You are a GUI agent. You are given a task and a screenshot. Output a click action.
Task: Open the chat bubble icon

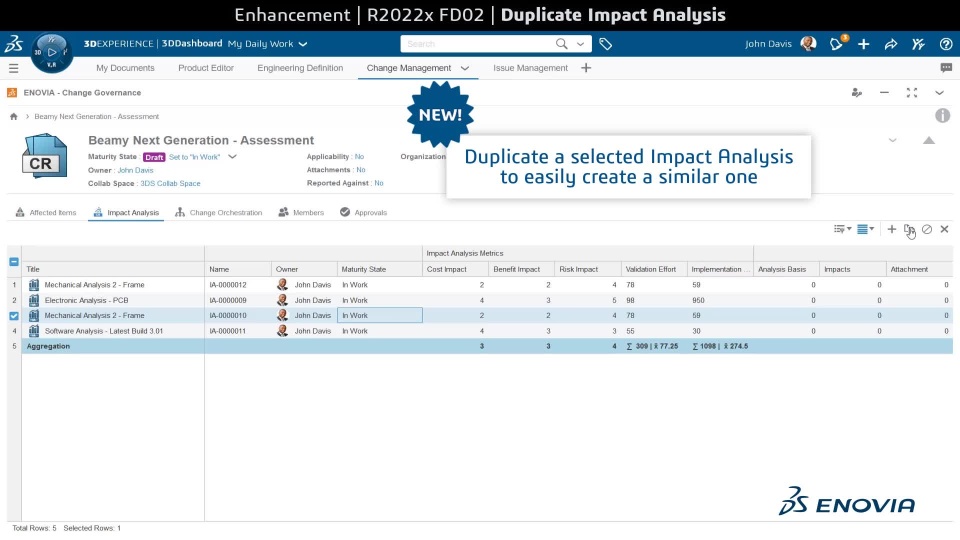click(946, 68)
